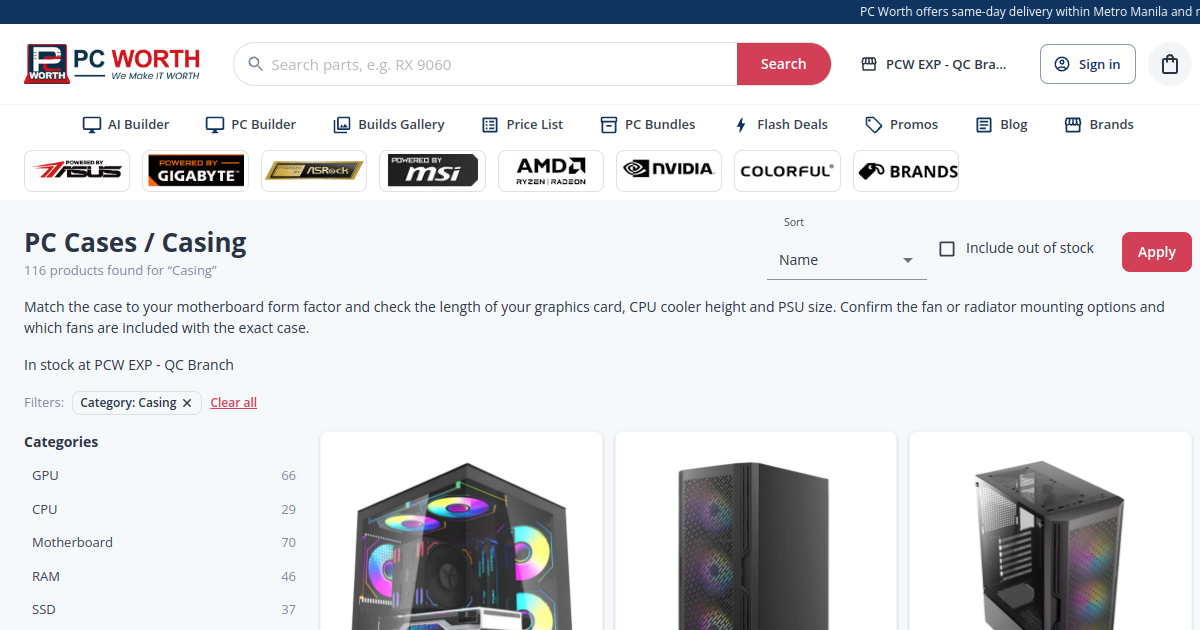Open the Gigabyte brand logo
1200x630 pixels.
[195, 171]
